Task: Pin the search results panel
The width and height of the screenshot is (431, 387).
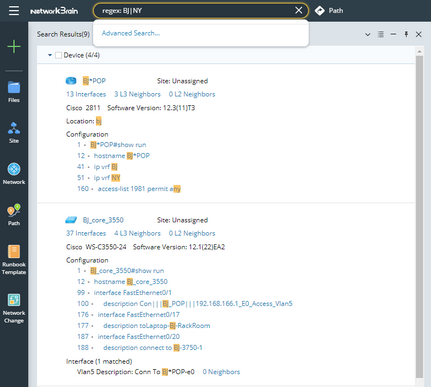Action: point(406,34)
